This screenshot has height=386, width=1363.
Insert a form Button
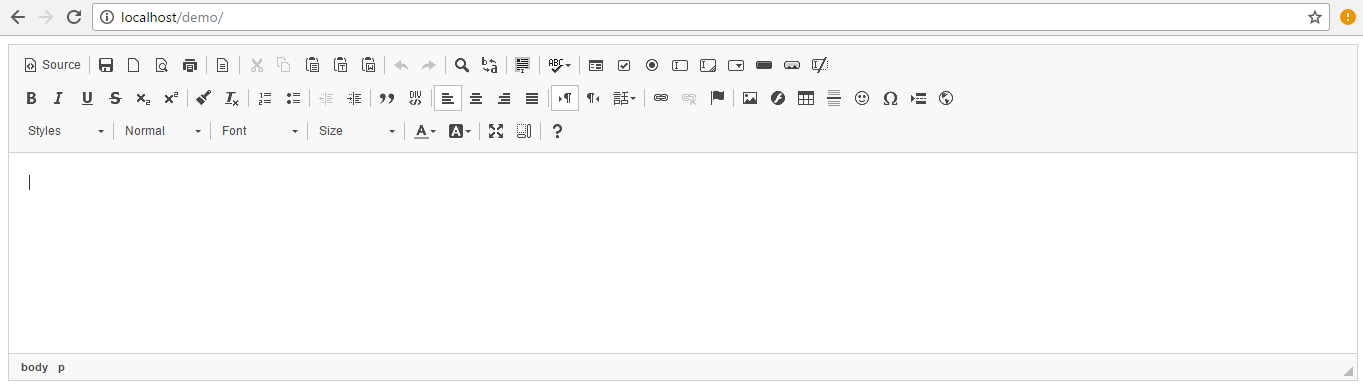pyautogui.click(x=764, y=65)
